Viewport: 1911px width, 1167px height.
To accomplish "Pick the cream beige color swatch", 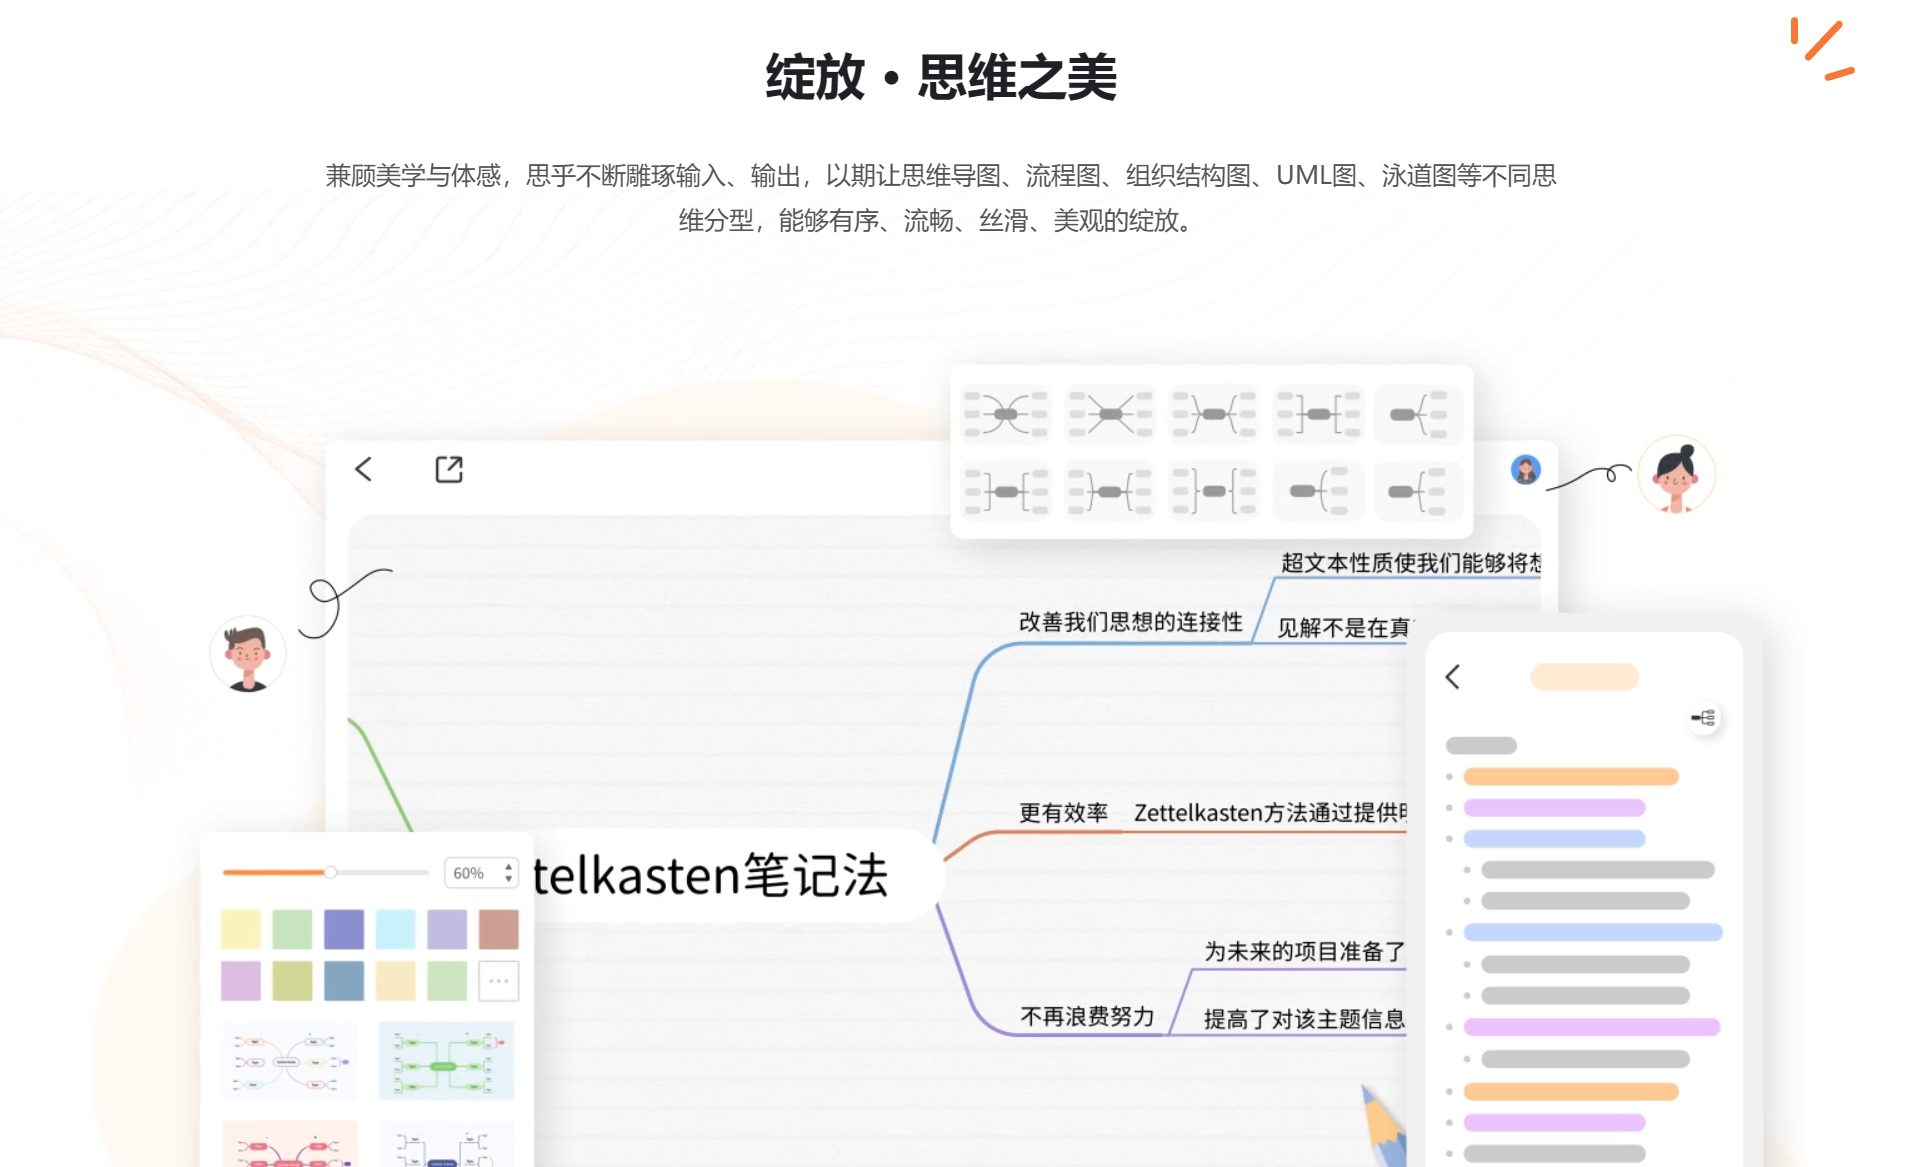I will (x=395, y=981).
